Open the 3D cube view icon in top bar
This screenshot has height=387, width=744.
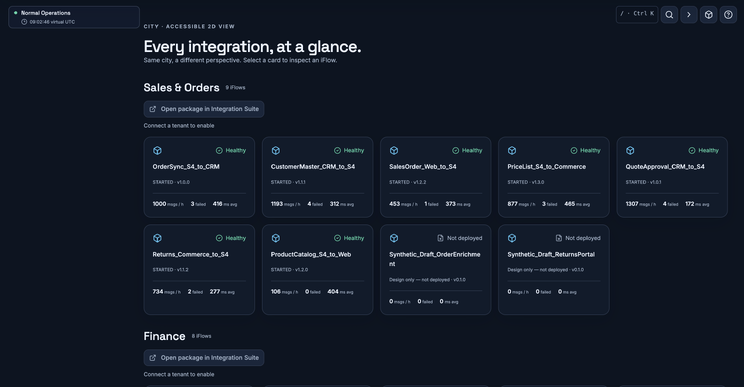708,15
